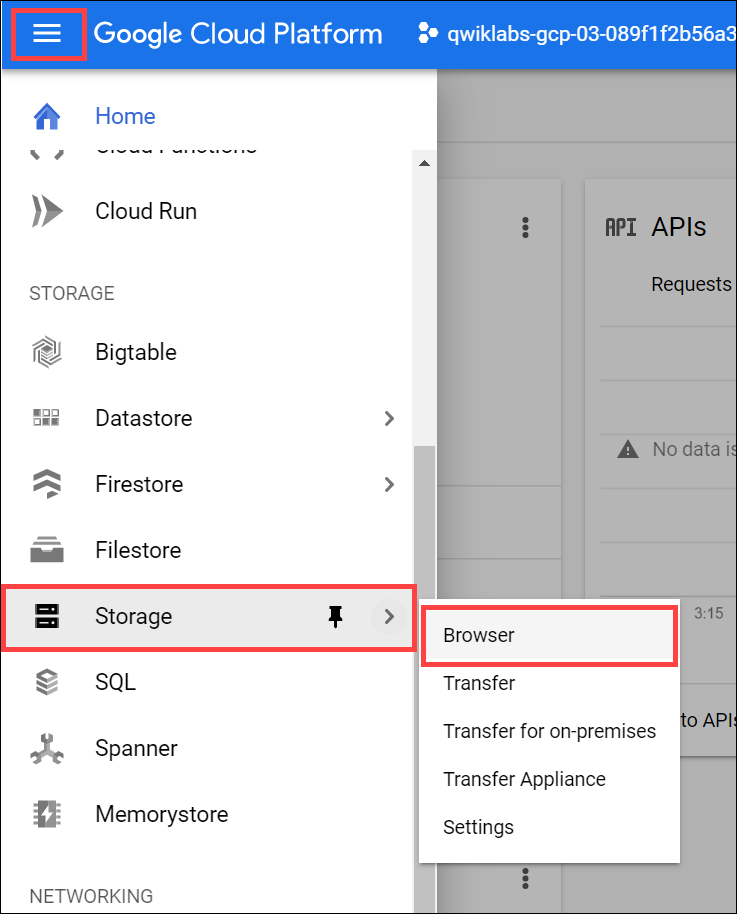Click the Cloud Run chevrons icon
This screenshot has width=737, height=914.
click(47, 210)
